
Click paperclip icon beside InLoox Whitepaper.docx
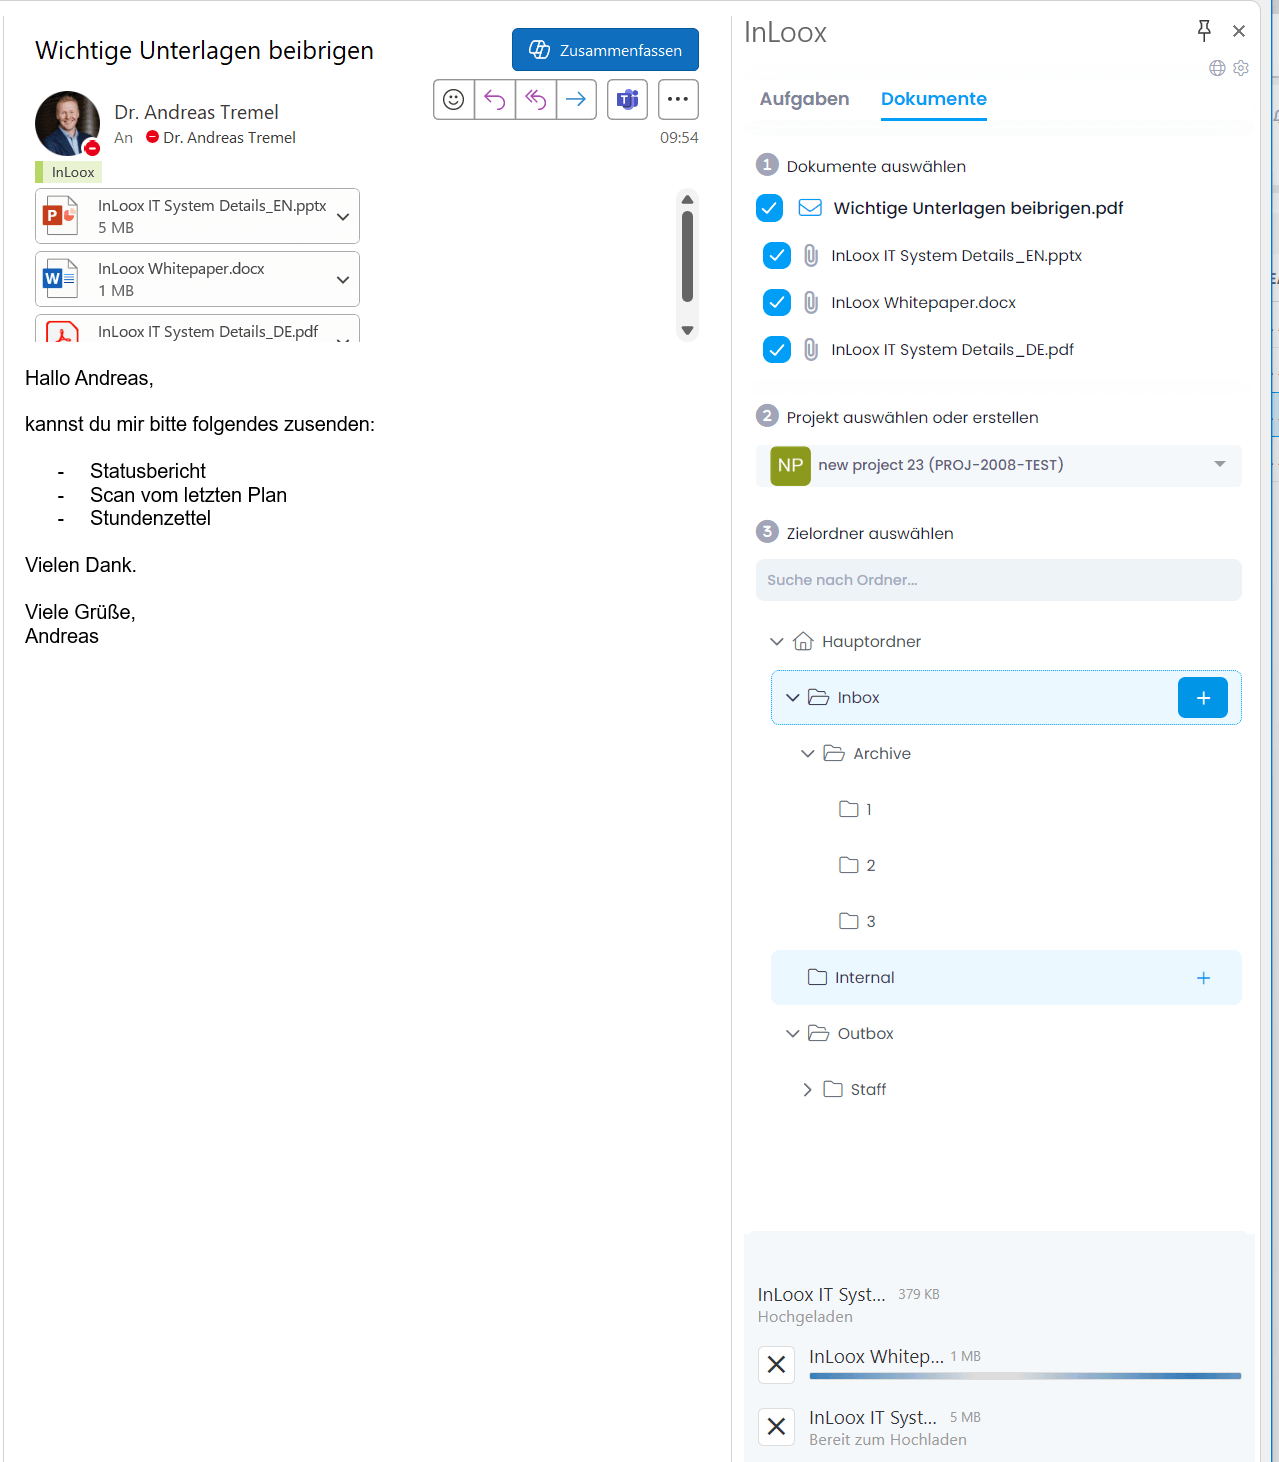pos(811,302)
